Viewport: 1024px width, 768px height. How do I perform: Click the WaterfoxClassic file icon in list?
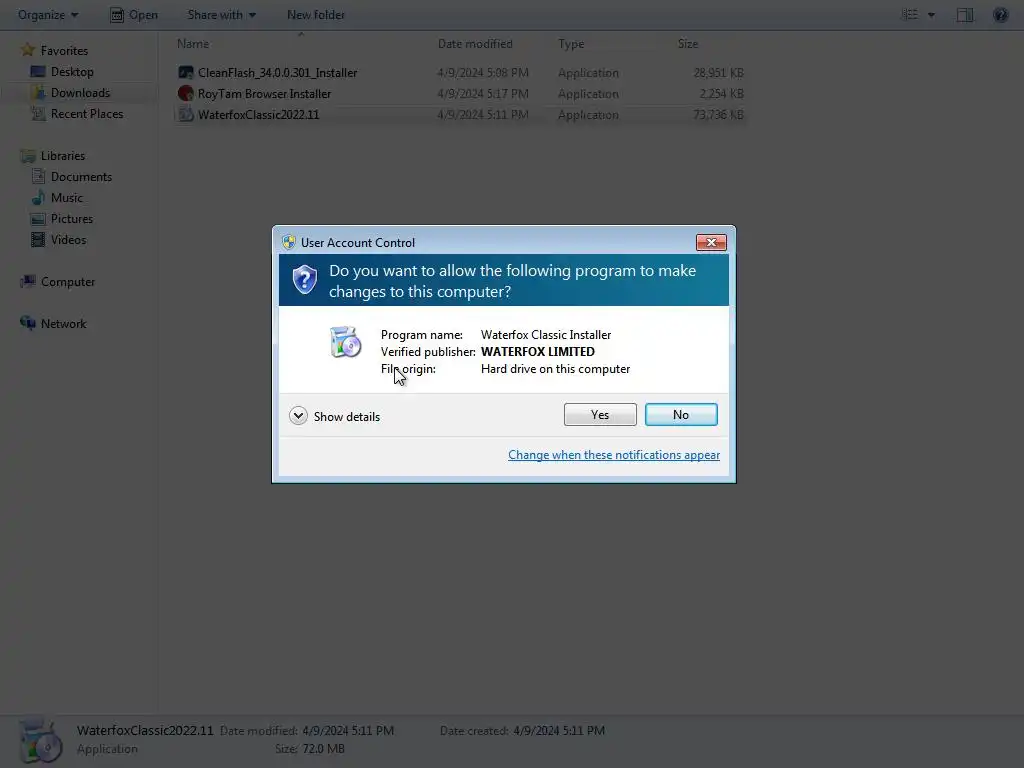tap(185, 114)
